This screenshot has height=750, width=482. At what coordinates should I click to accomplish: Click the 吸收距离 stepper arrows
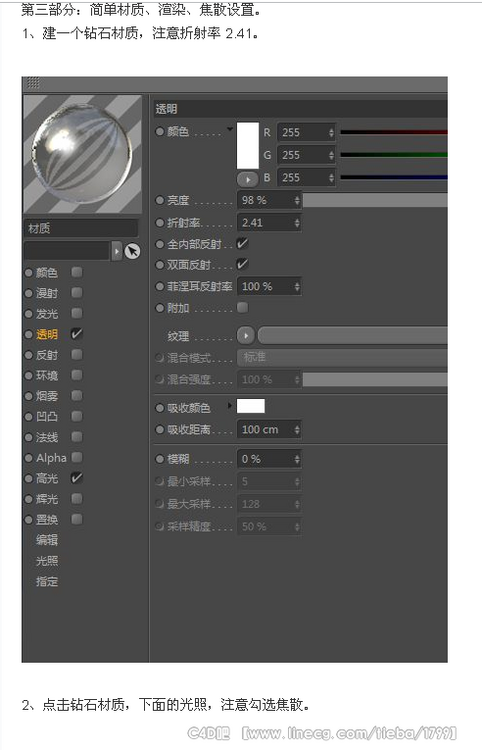[297, 430]
